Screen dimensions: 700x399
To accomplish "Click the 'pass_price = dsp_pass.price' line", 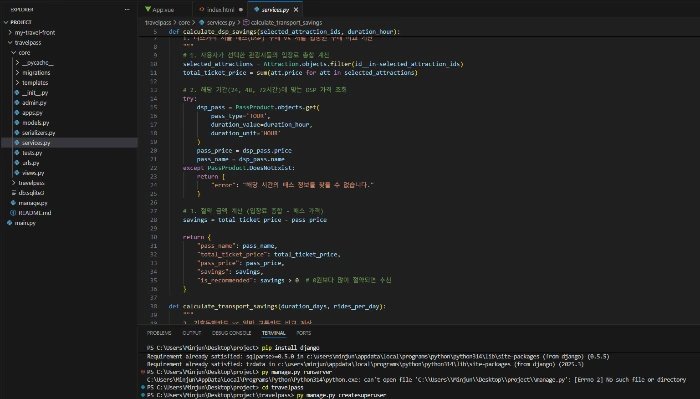I will pos(244,150).
